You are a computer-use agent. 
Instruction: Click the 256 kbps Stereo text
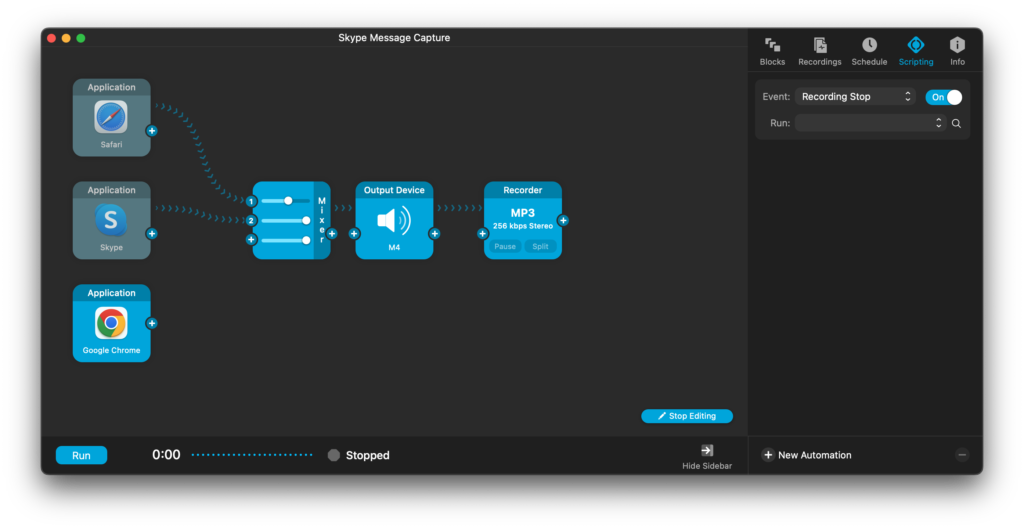tap(522, 226)
